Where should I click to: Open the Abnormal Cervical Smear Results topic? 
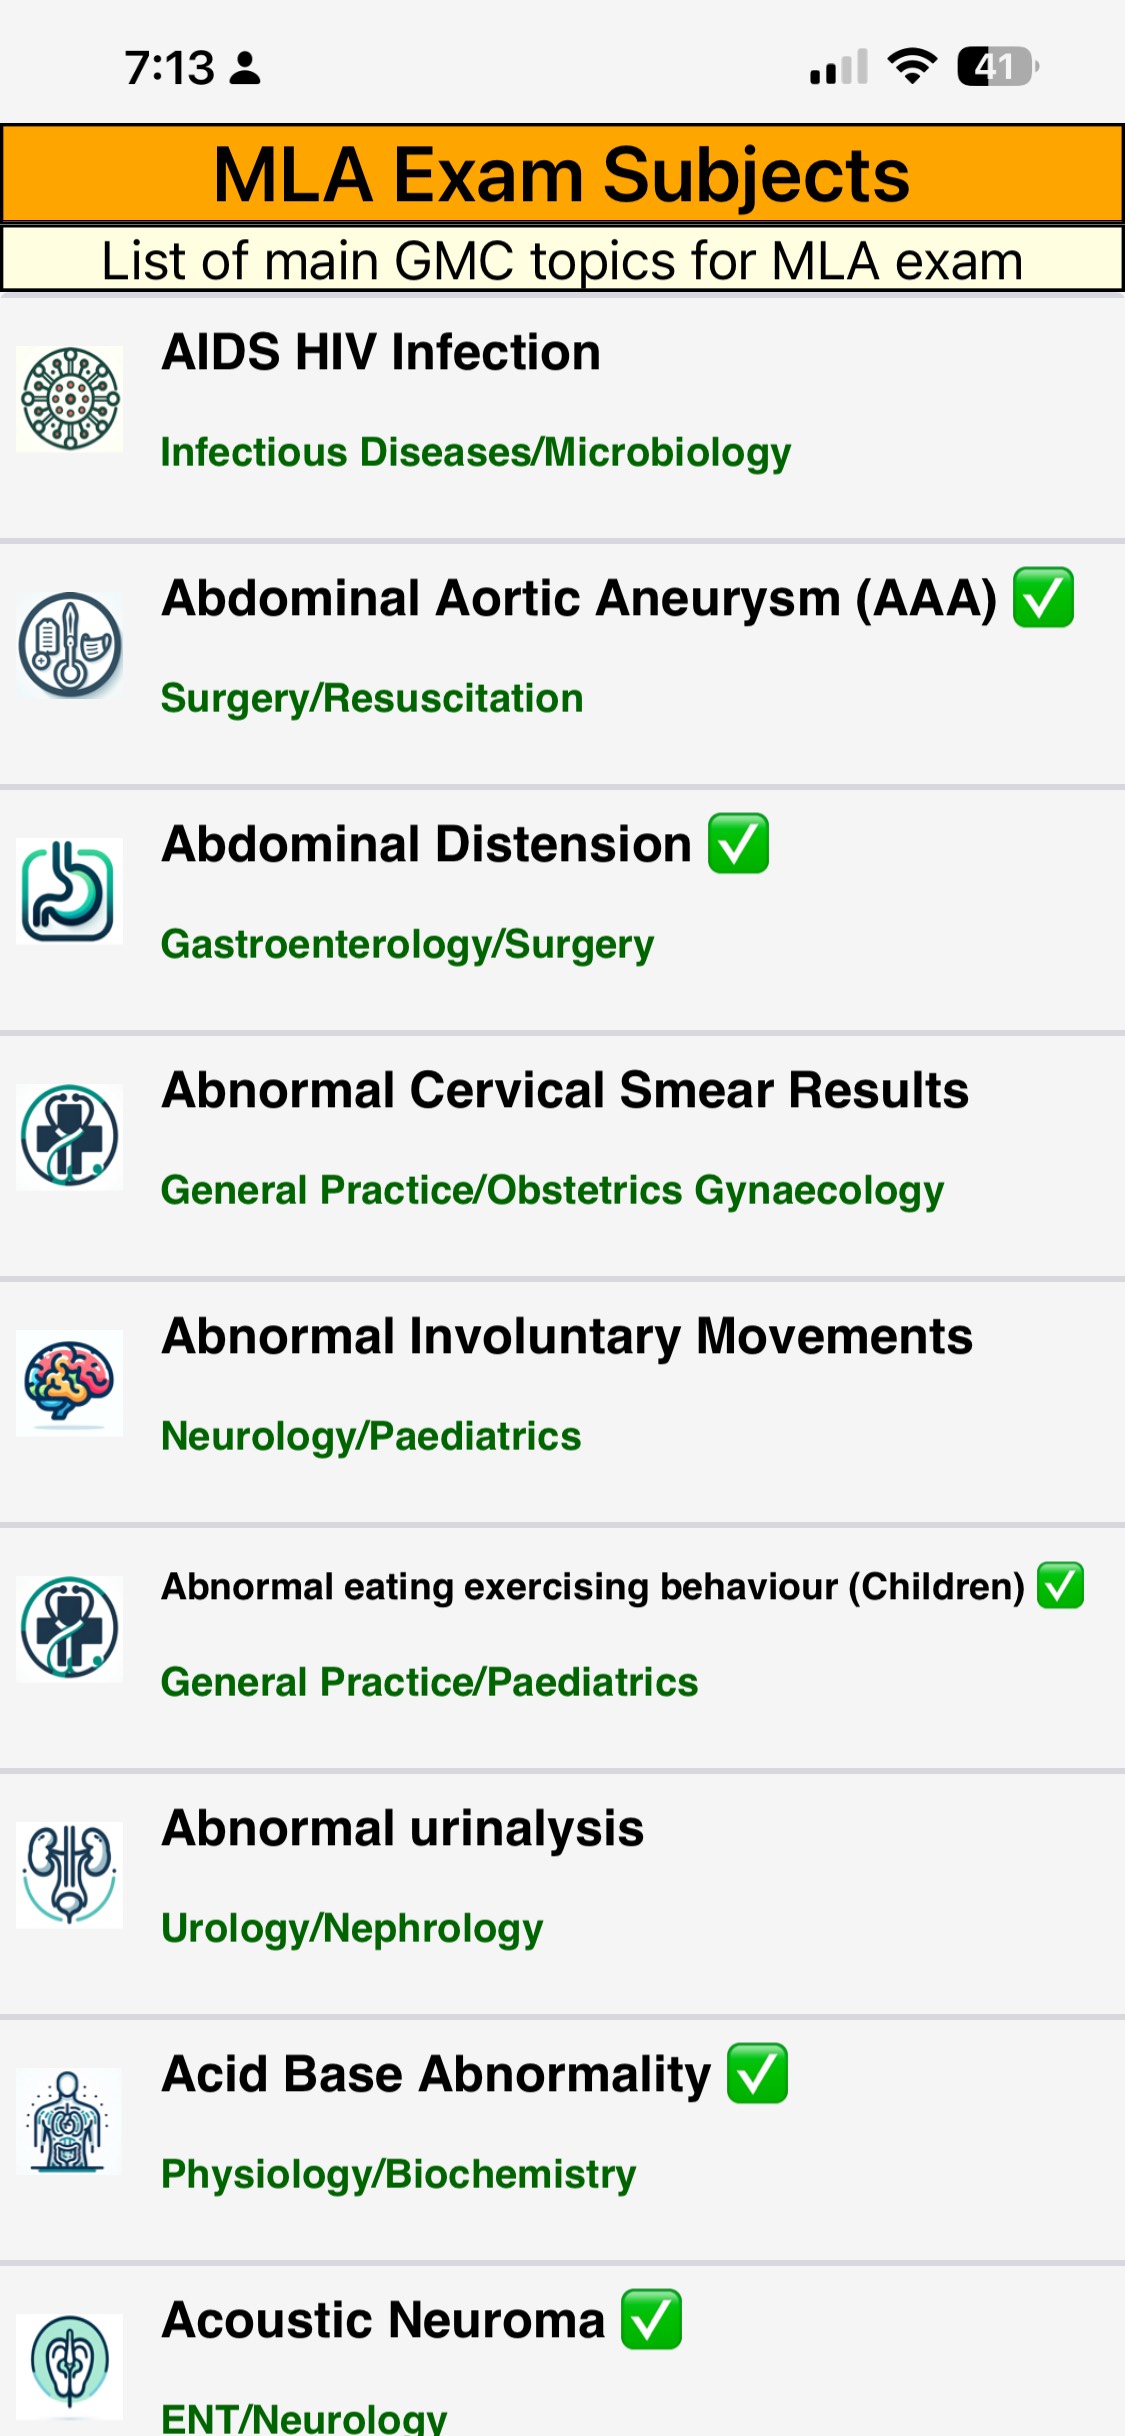point(565,1091)
